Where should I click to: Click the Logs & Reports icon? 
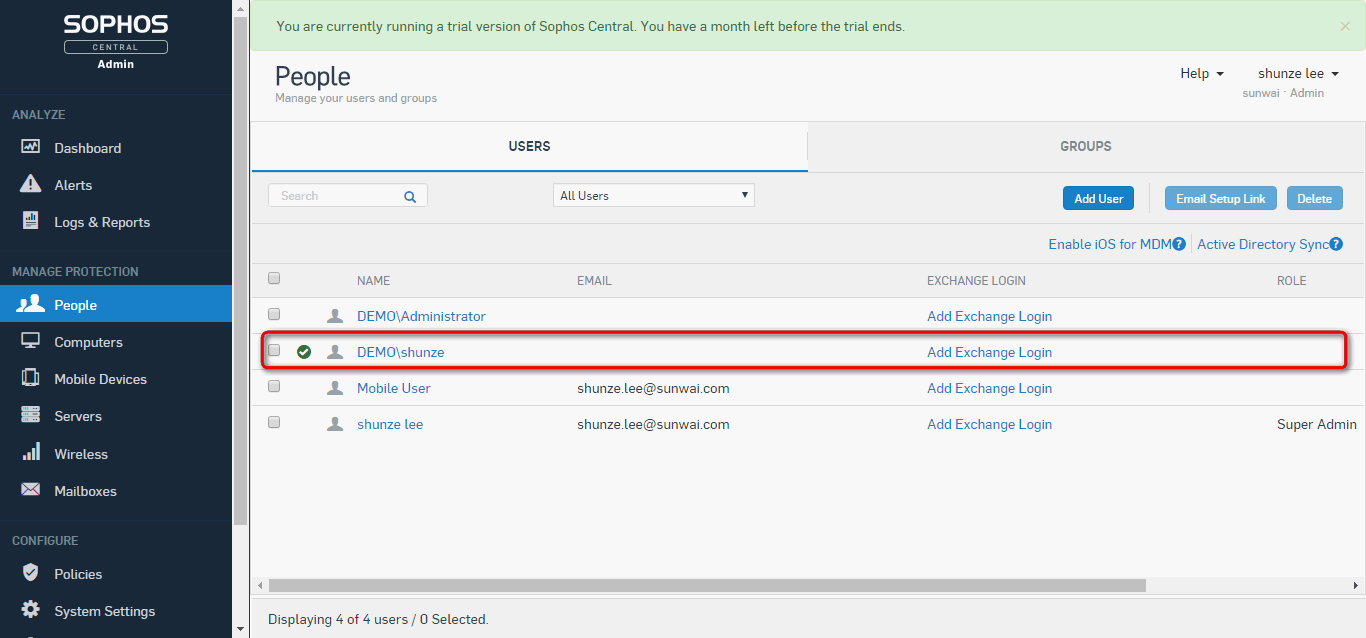point(31,221)
